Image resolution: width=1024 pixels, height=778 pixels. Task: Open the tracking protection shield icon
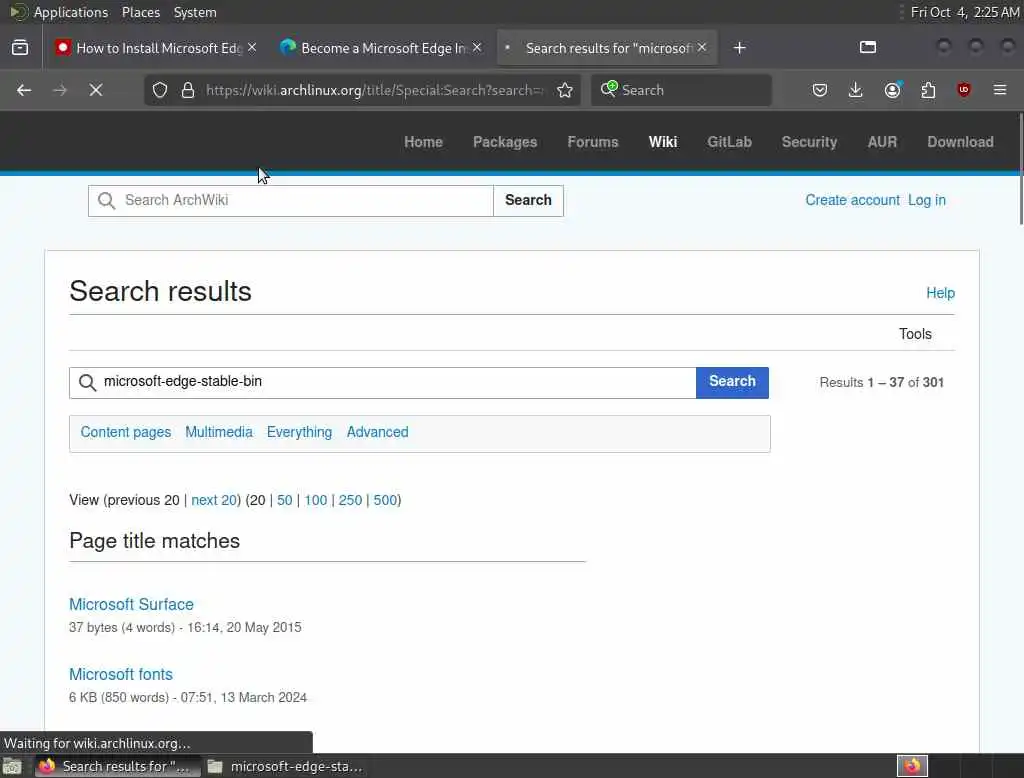click(160, 90)
